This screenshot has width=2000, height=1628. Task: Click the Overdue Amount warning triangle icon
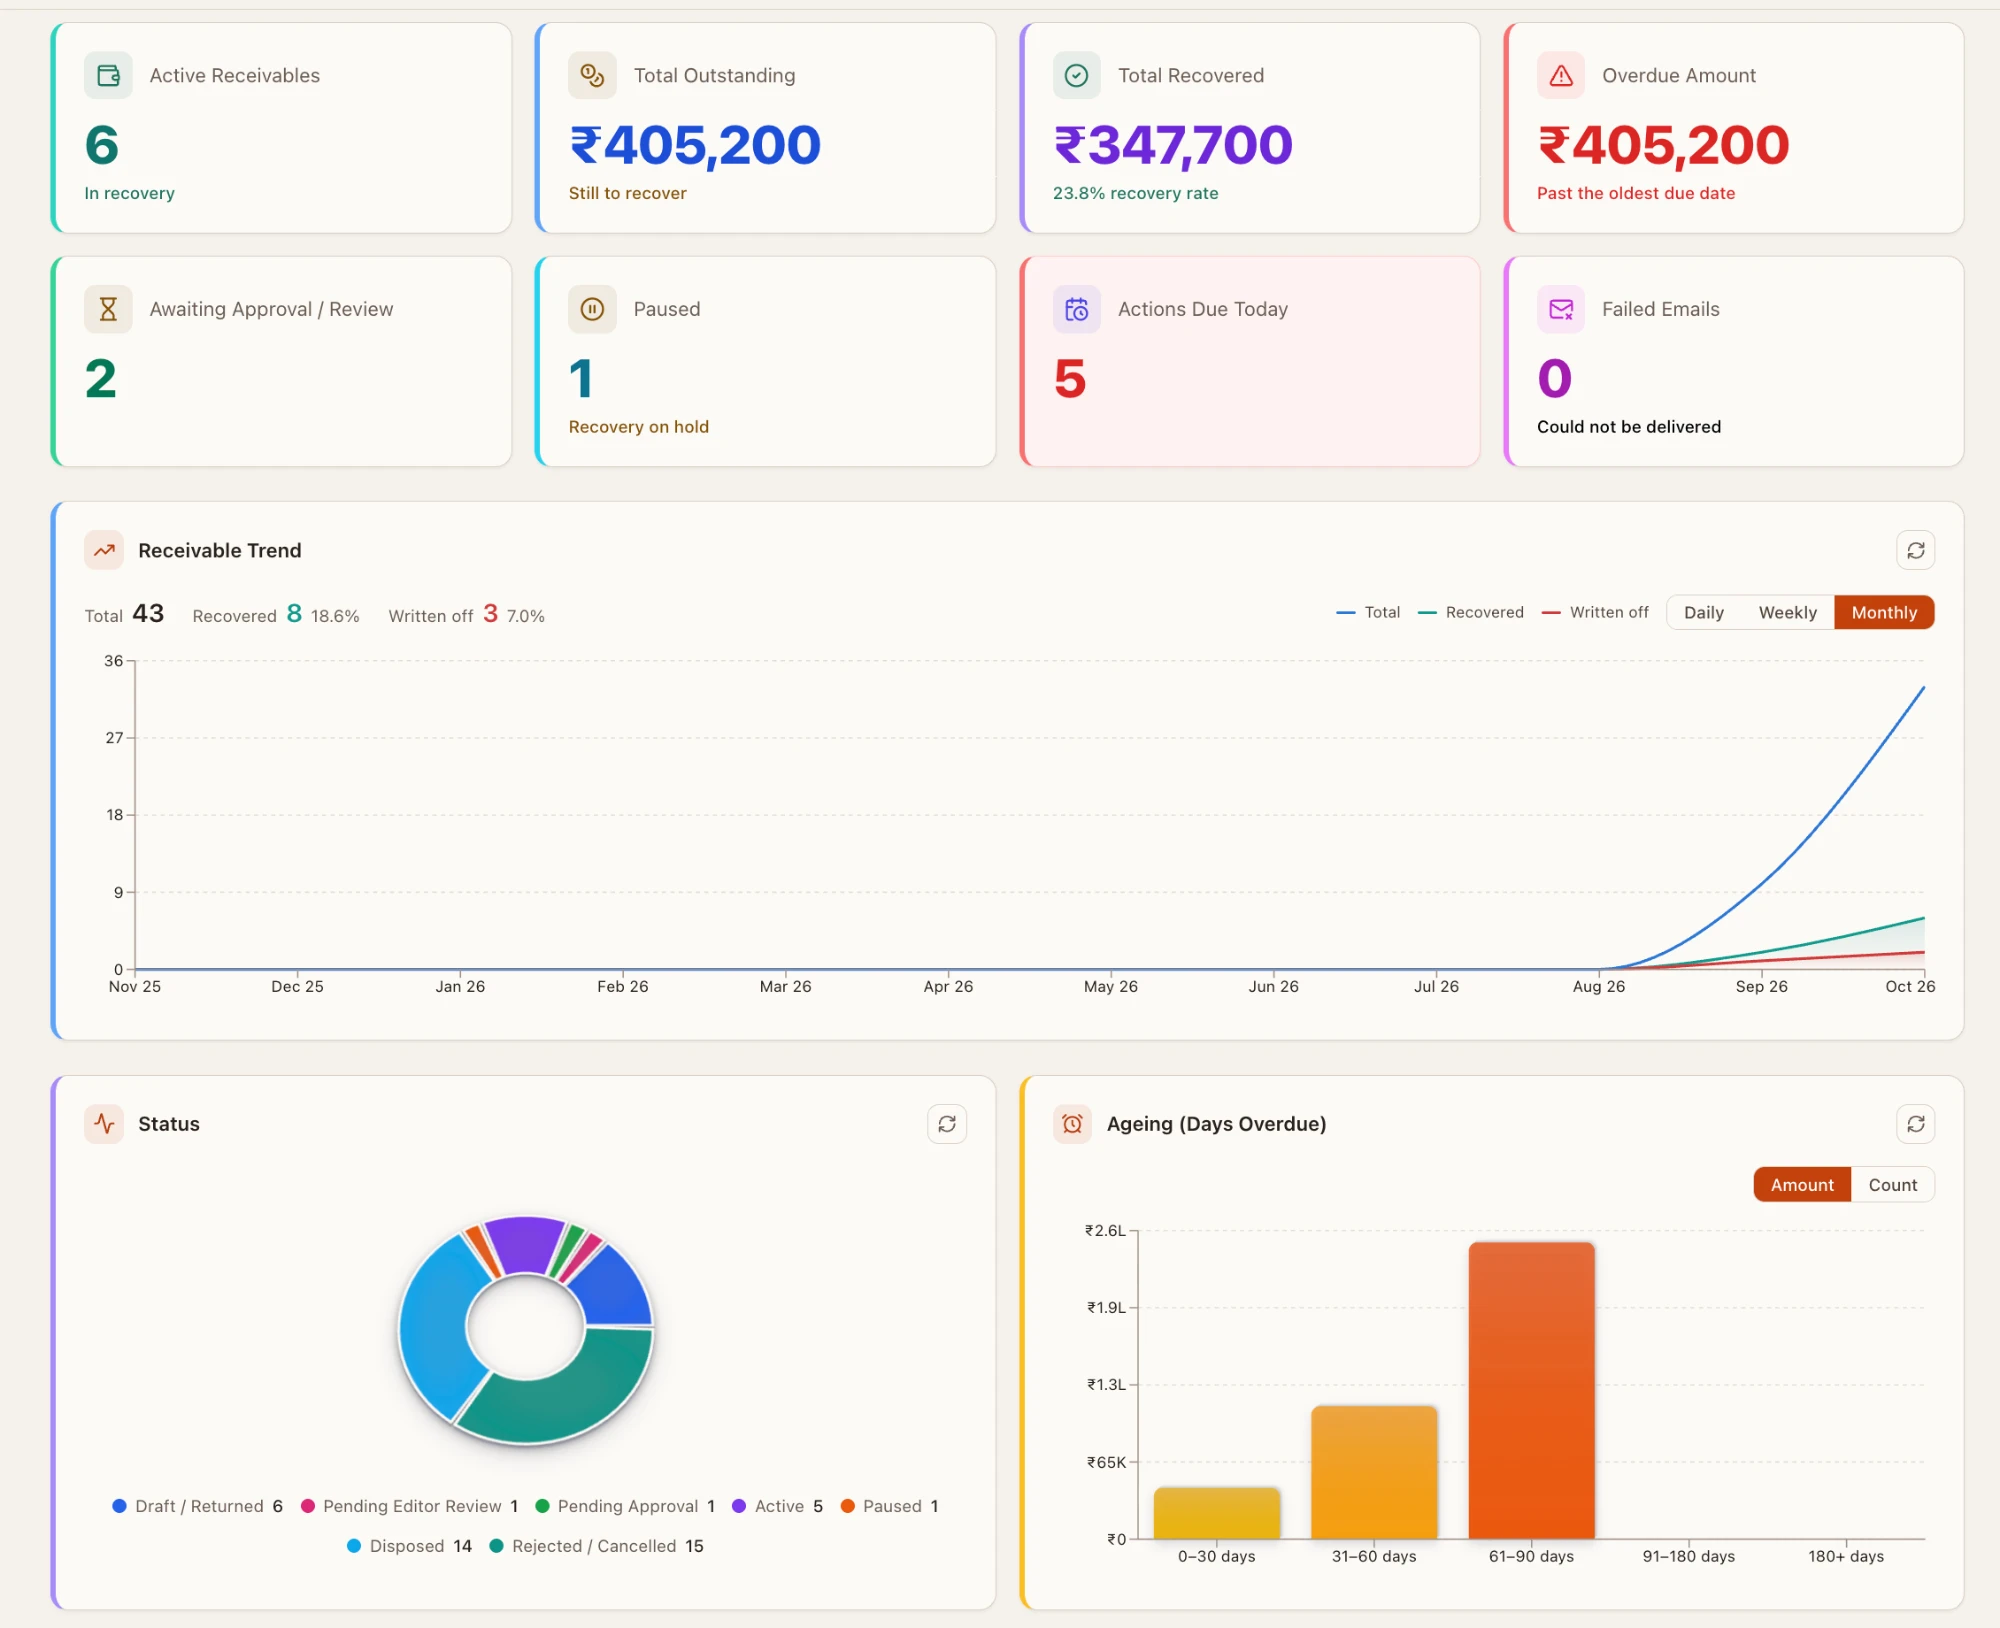point(1561,75)
